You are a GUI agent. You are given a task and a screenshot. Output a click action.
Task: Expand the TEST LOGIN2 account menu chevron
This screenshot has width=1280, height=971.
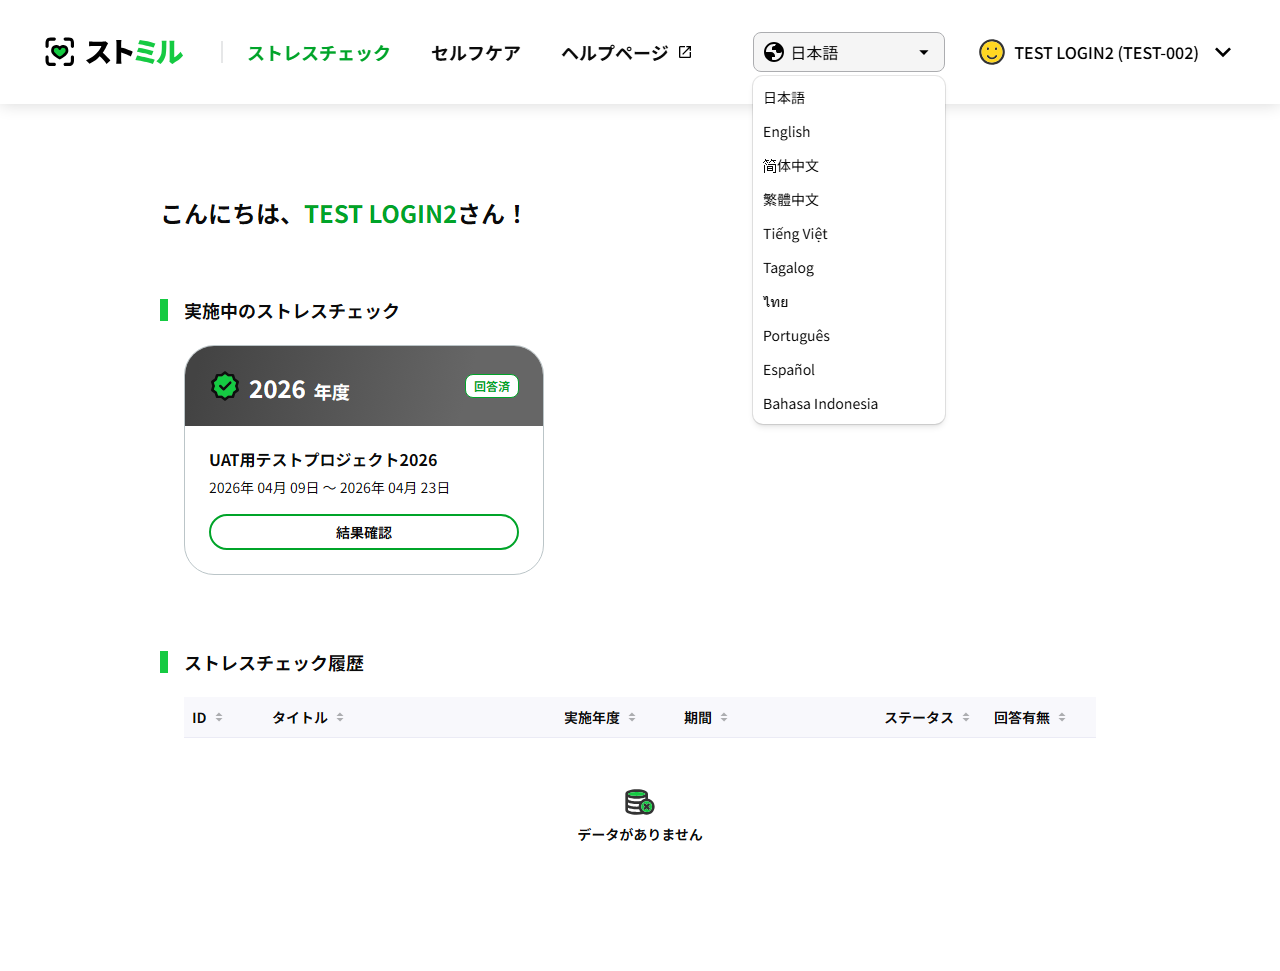1223,52
